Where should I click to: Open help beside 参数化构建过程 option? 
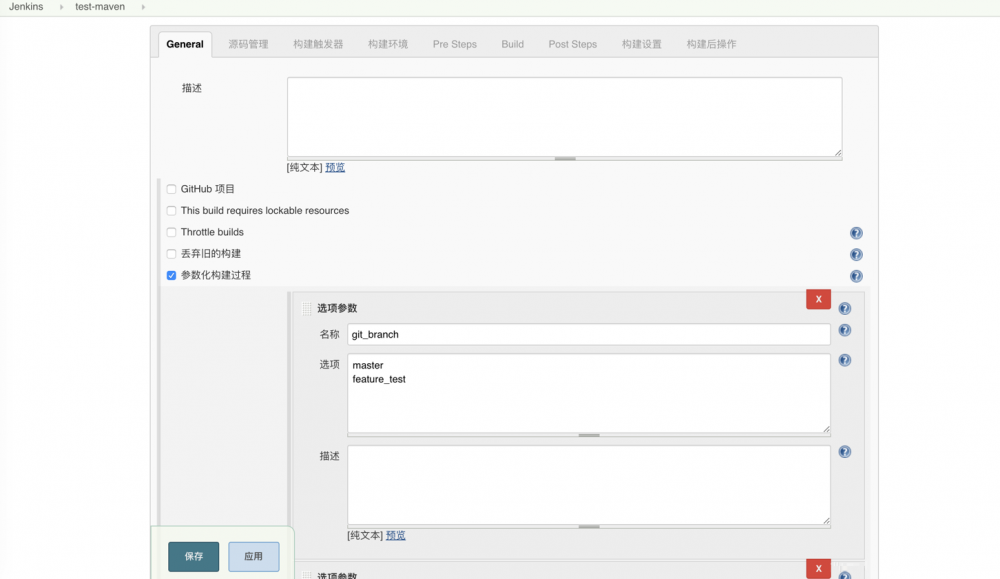[856, 275]
